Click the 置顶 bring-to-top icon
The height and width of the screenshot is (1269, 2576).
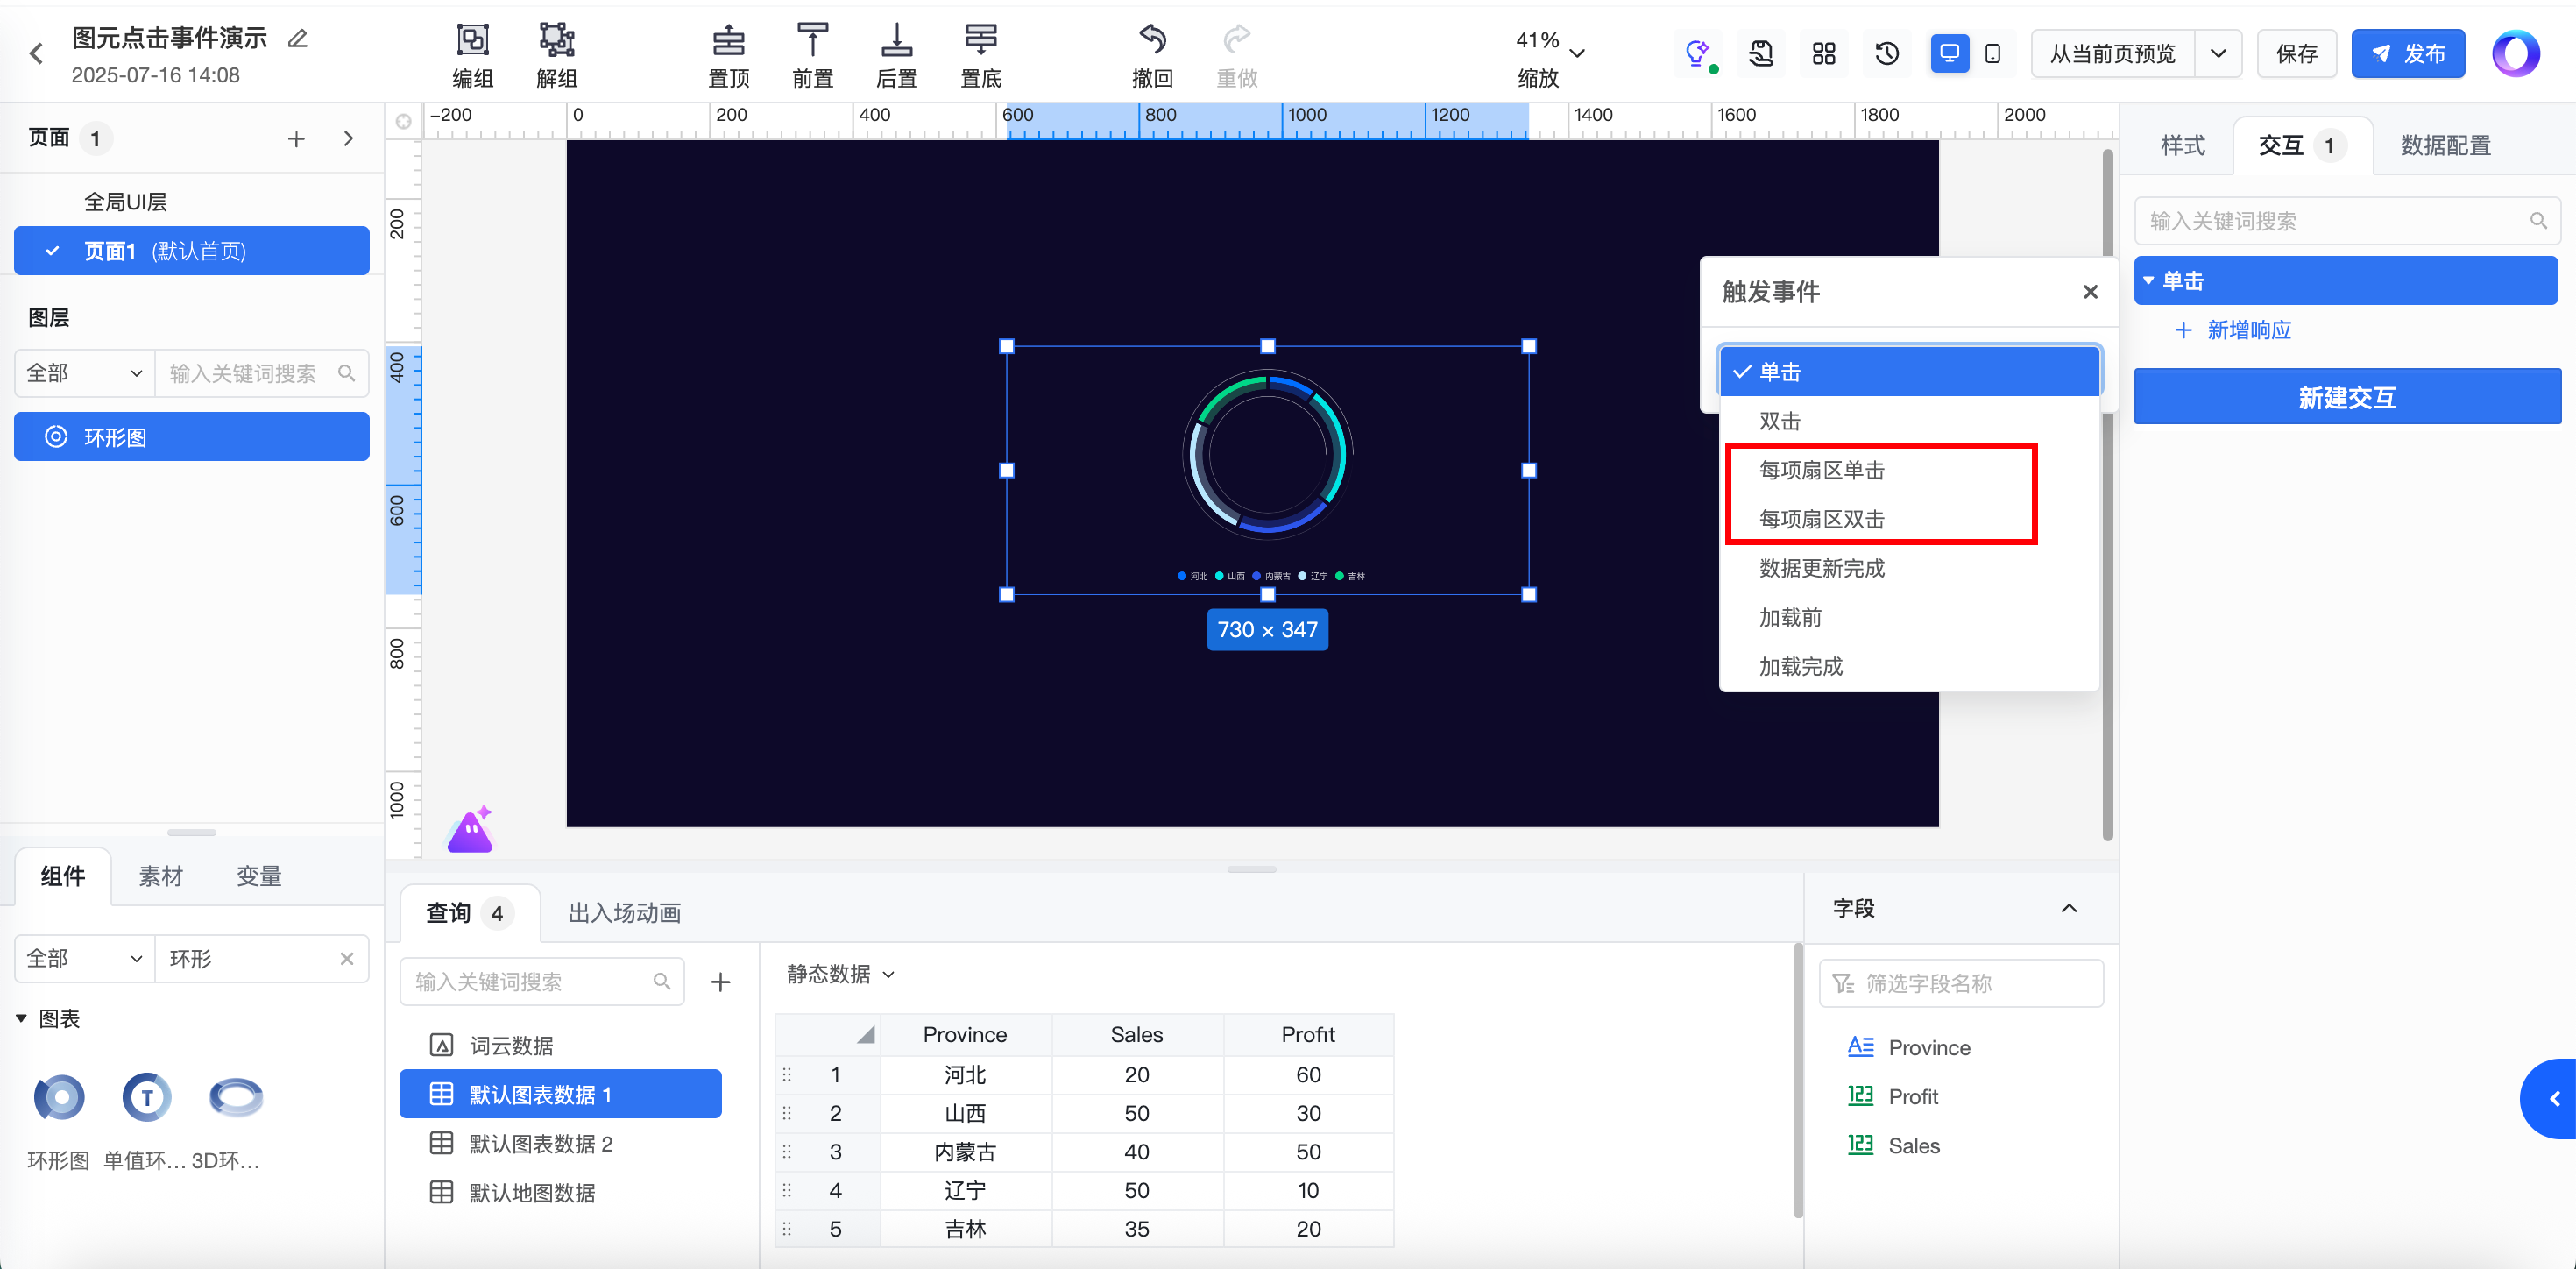click(728, 41)
